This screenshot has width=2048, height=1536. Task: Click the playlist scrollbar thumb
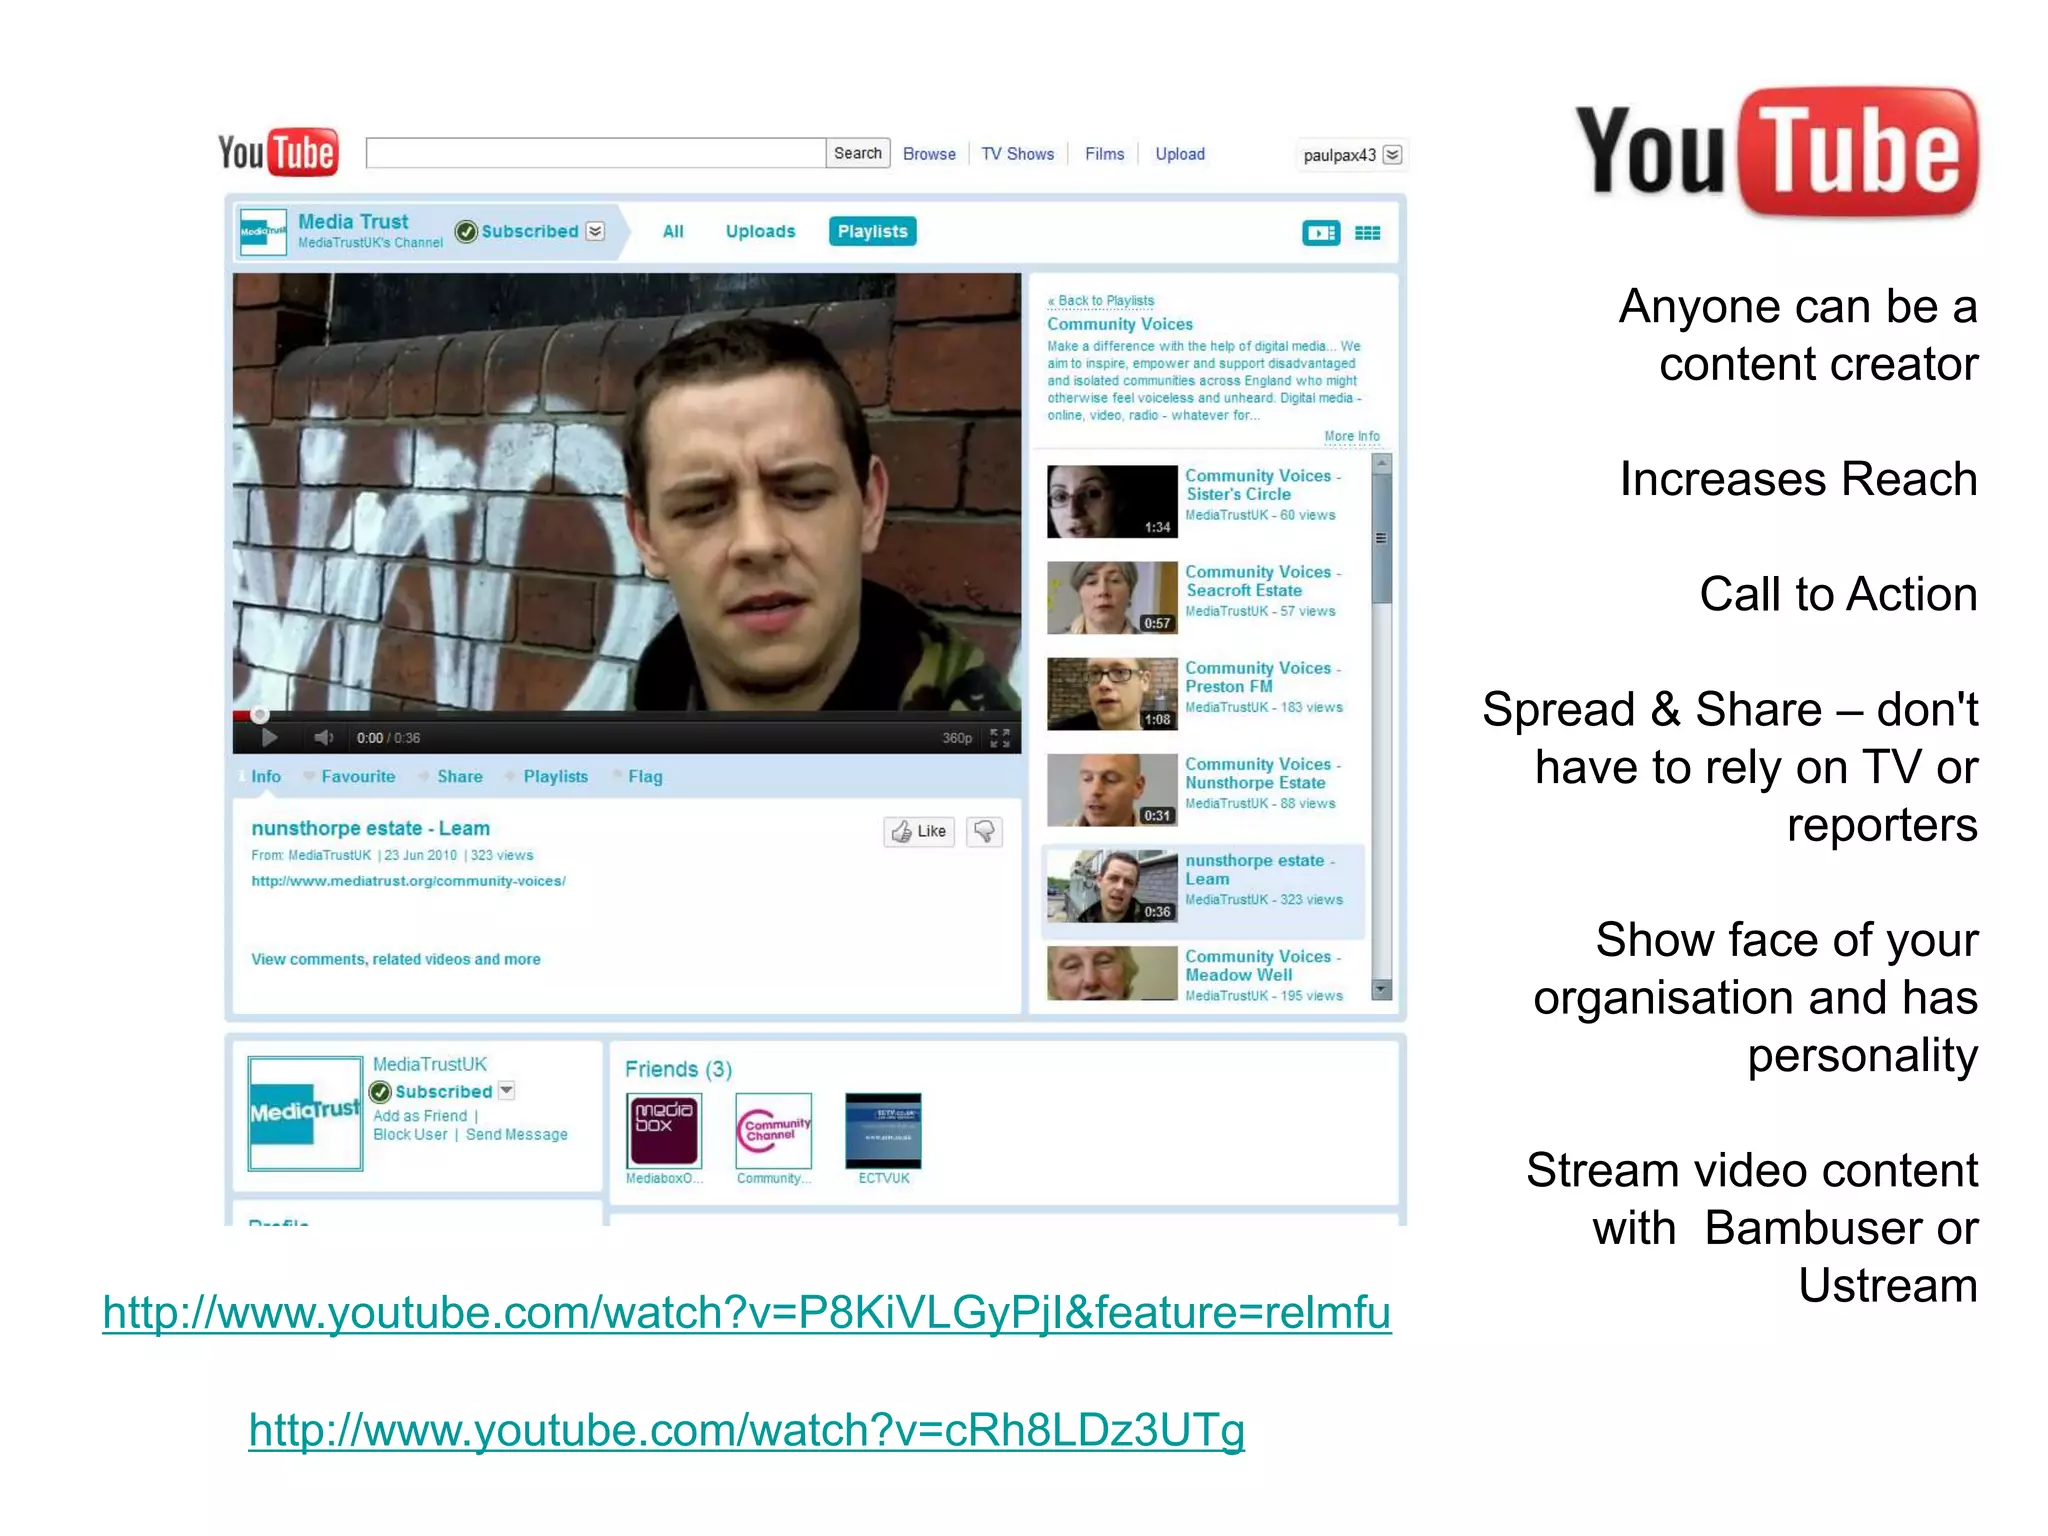point(1382,539)
